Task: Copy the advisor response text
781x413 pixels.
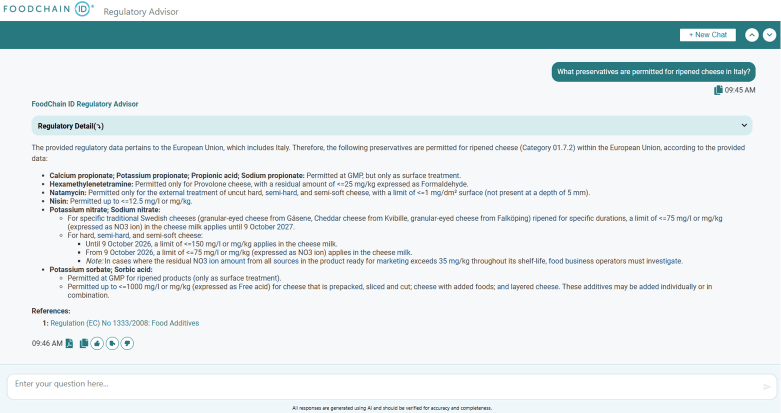Action: (x=84, y=343)
